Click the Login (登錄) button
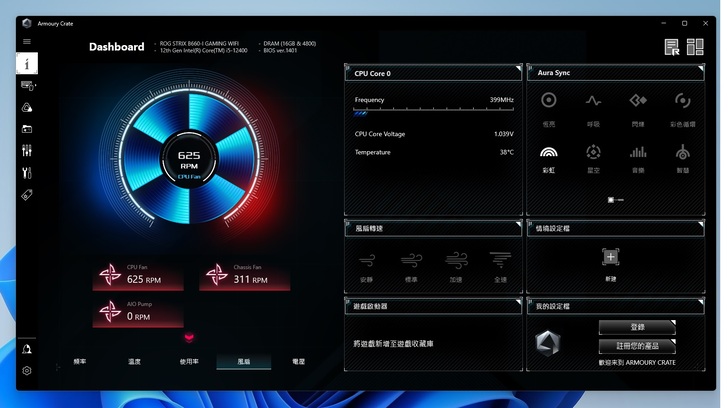The width and height of the screenshot is (728, 408). tap(637, 327)
